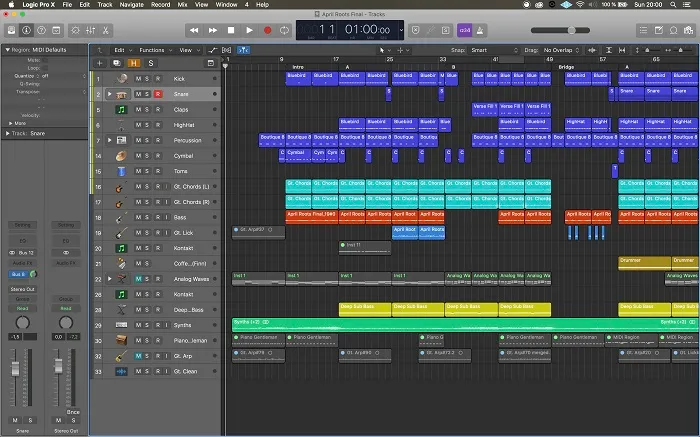Toggle the Show Automation icon

pos(213,50)
